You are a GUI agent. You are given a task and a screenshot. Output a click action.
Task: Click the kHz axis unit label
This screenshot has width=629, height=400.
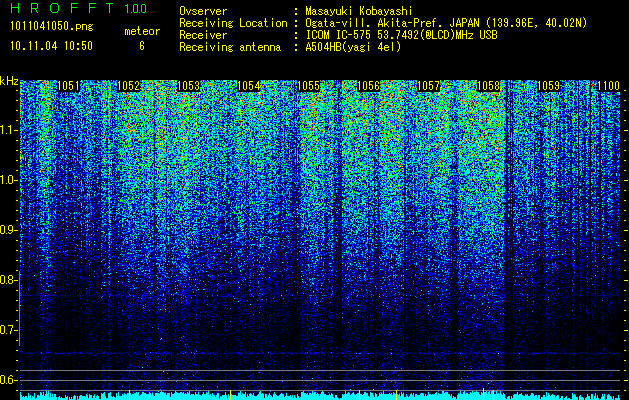[x=9, y=81]
